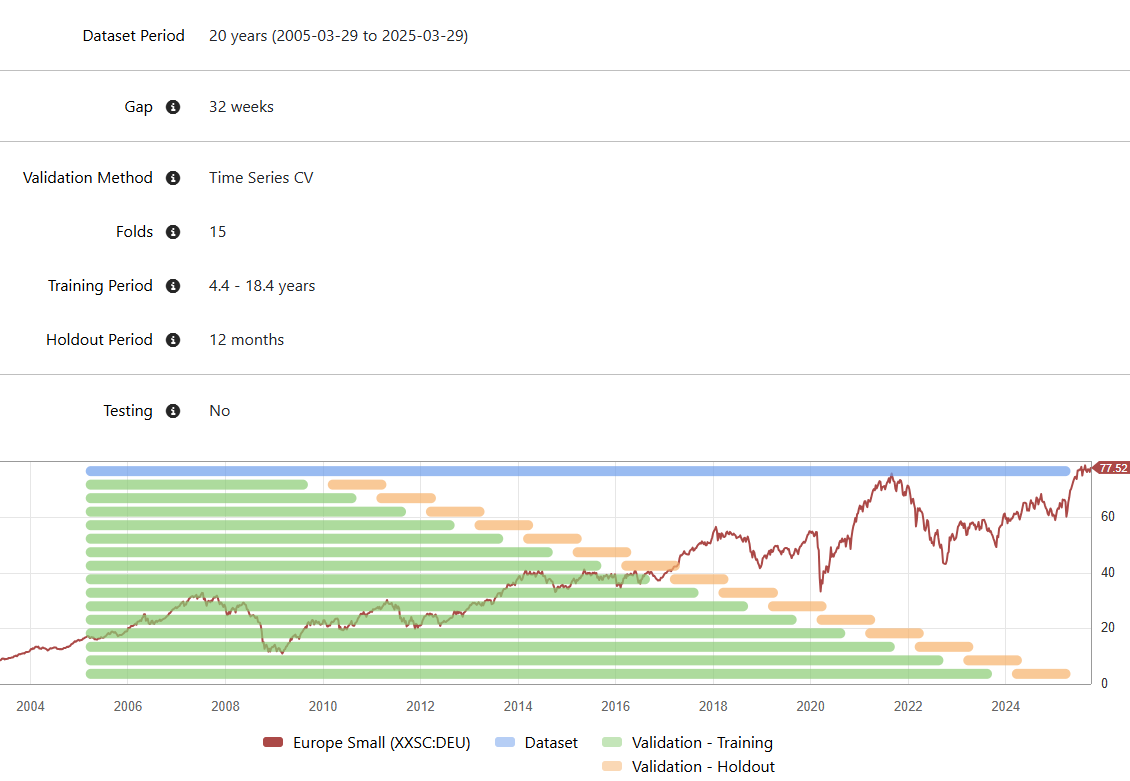Click the red Europe Small legend swatch

click(274, 743)
